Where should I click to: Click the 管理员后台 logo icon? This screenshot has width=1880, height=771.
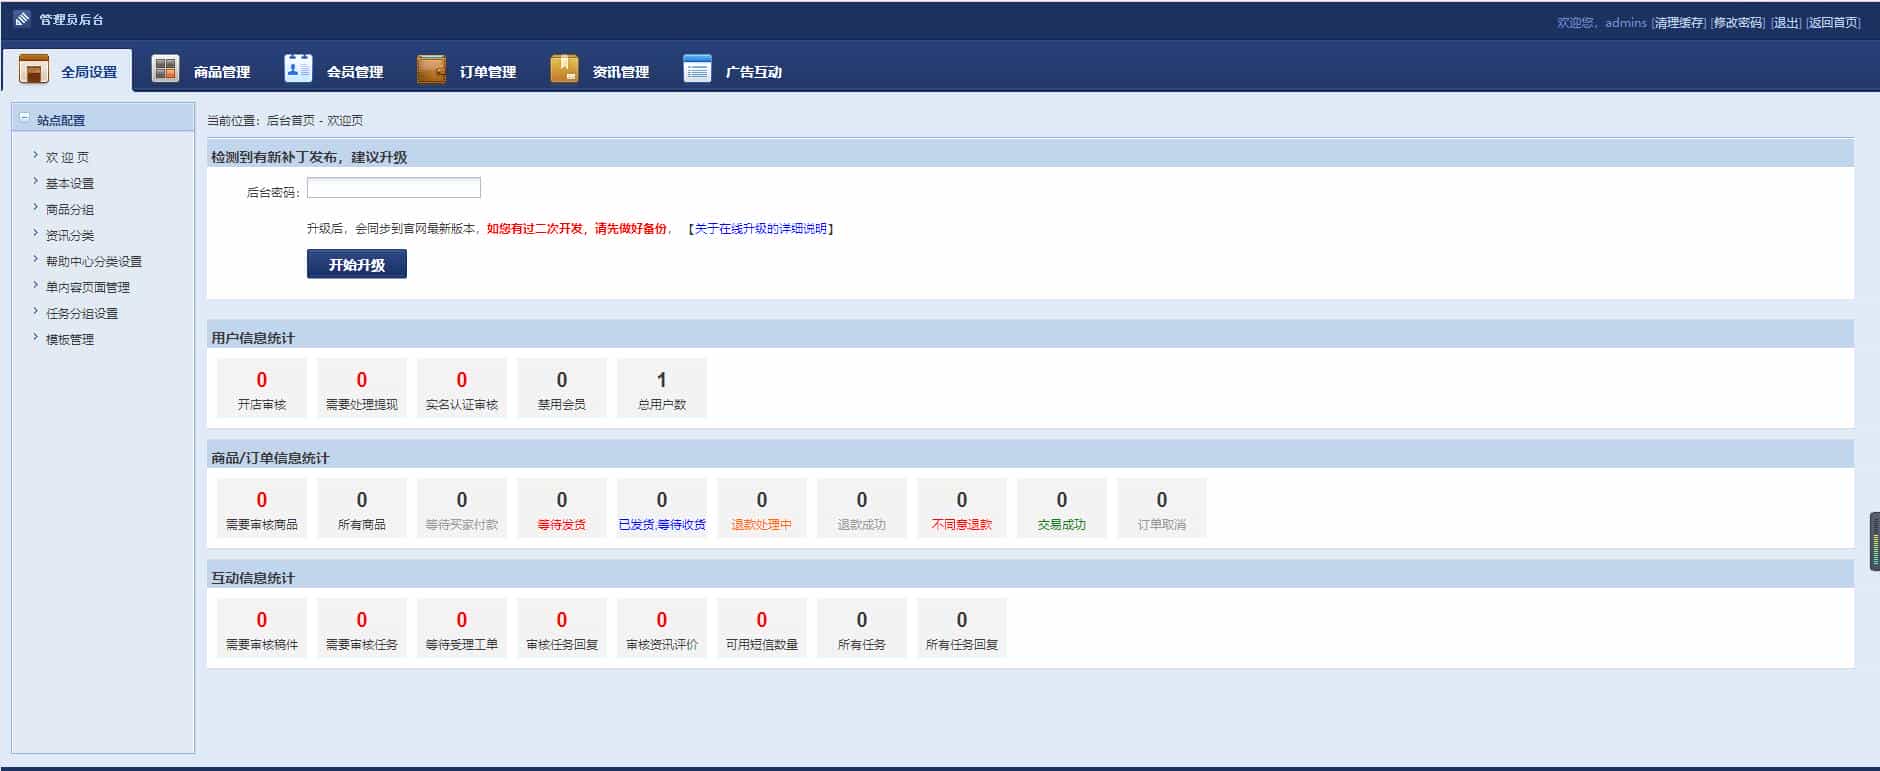pyautogui.click(x=22, y=19)
